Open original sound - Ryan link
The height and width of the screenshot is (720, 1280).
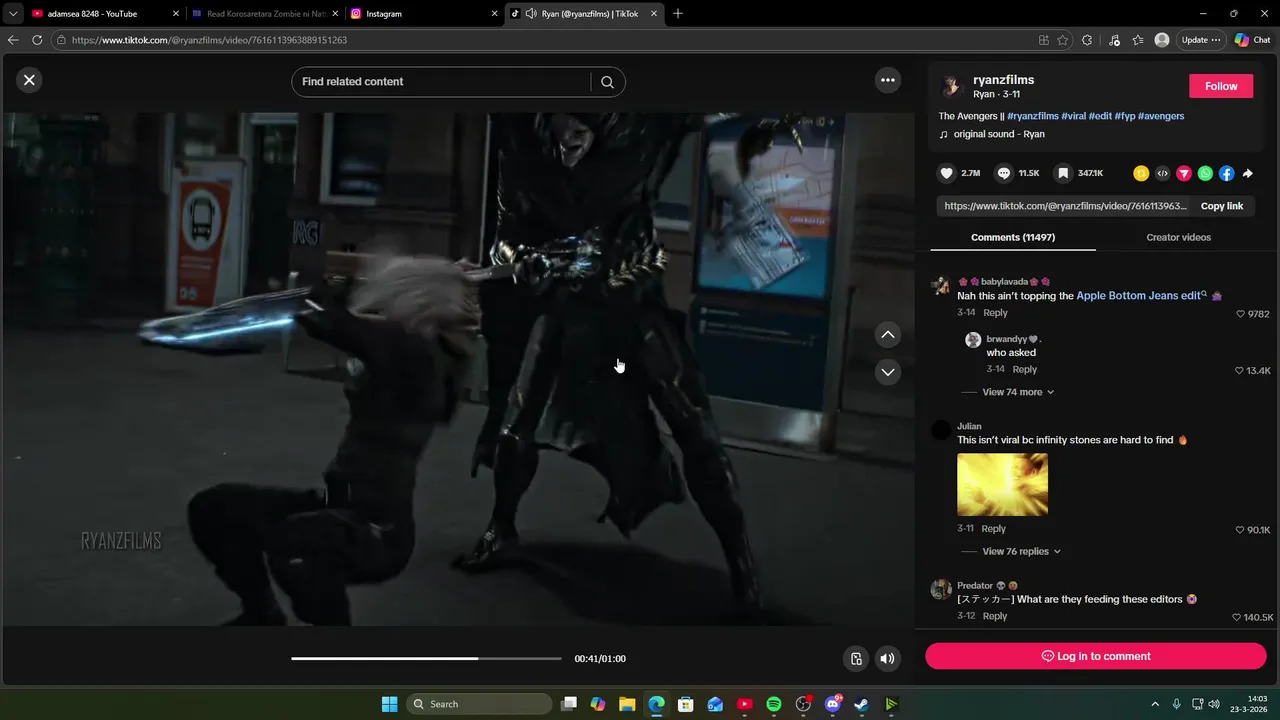tap(998, 134)
